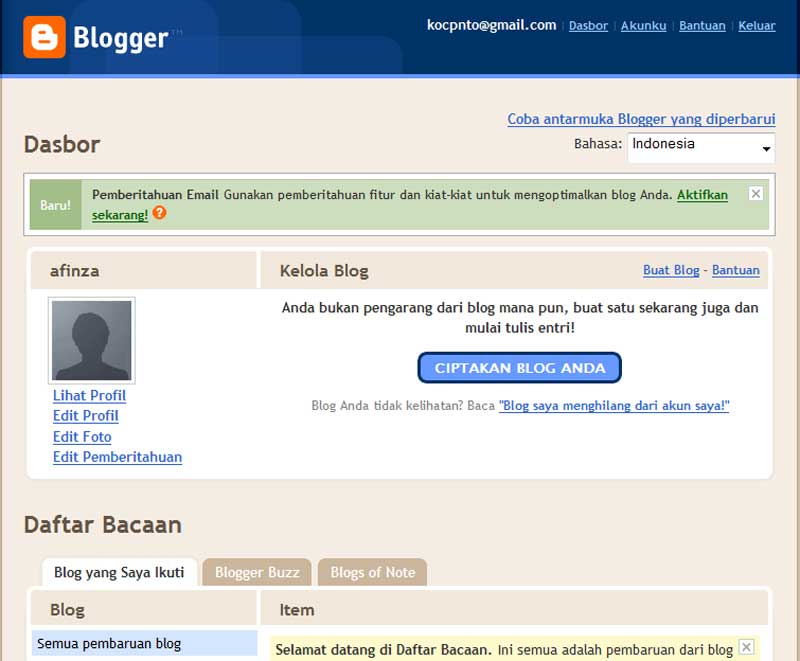Viewport: 800px width, 661px height.
Task: Click the Baru! label badge
Action: (56, 205)
